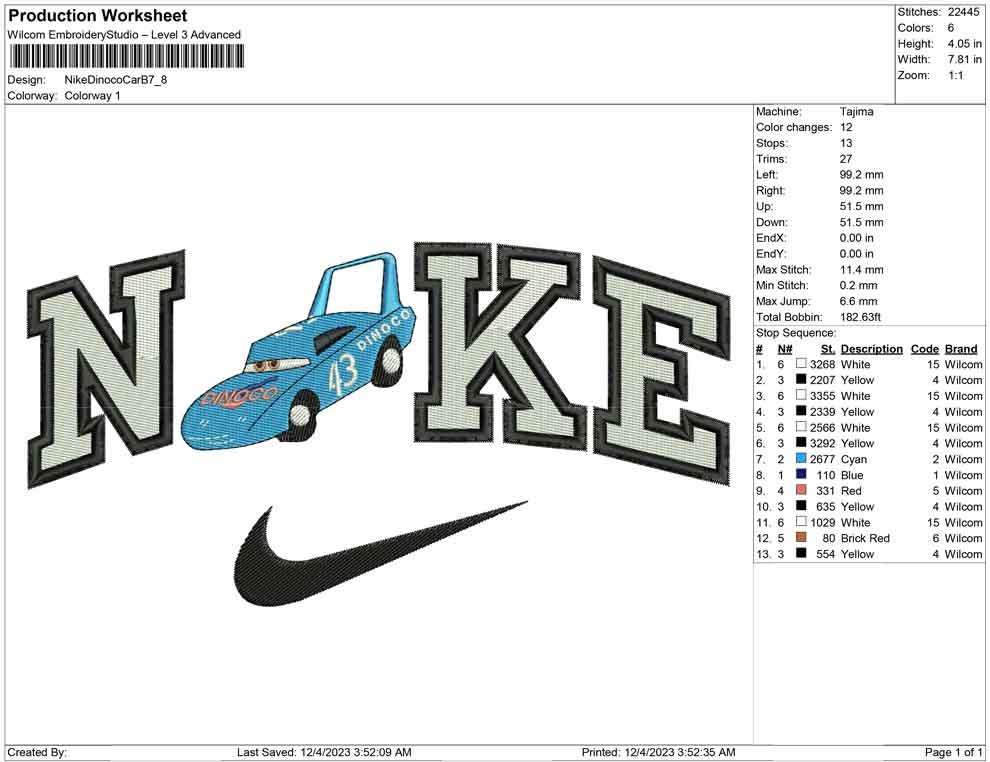Click the Stop Sequence heading
Image resolution: width=990 pixels, height=762 pixels.
point(796,332)
